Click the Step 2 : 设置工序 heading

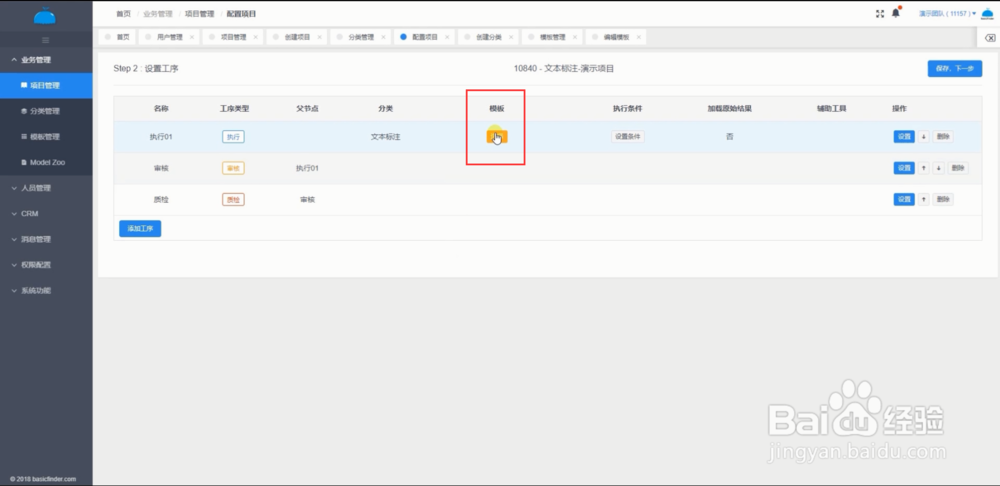pos(146,68)
